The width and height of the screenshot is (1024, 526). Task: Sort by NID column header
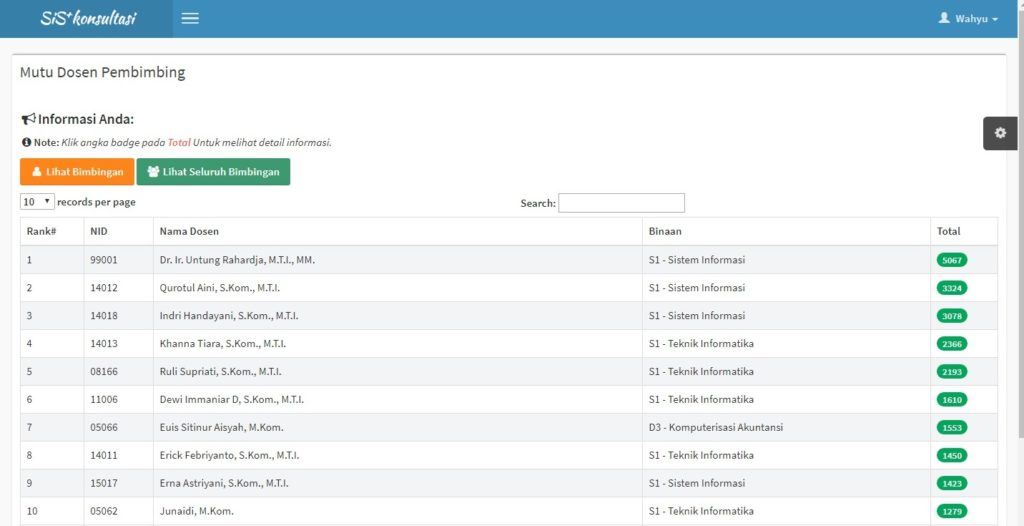[118, 231]
